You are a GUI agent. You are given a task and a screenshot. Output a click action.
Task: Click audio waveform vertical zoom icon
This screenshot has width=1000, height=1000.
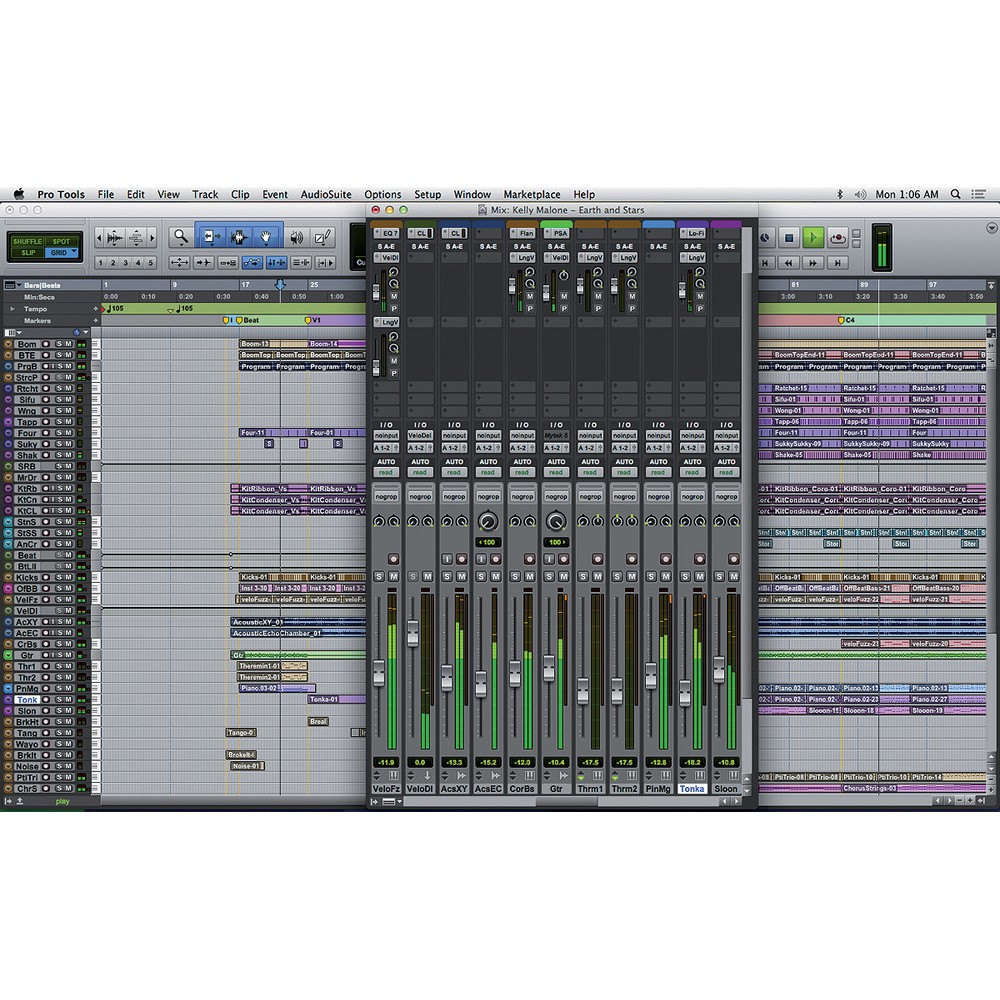click(x=115, y=238)
